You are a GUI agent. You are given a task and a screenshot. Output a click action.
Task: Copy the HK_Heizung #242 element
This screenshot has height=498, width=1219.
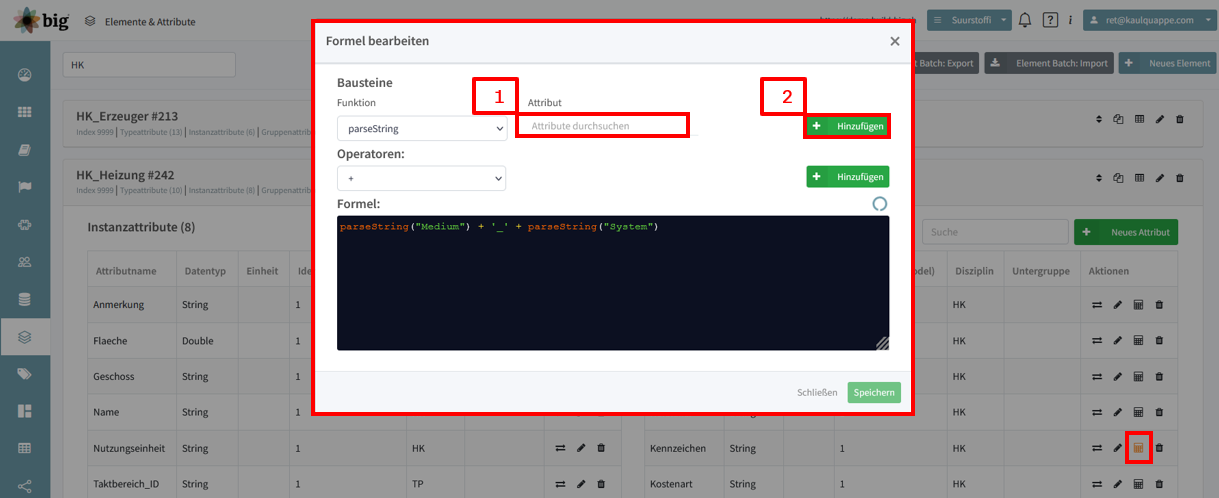(x=1119, y=177)
